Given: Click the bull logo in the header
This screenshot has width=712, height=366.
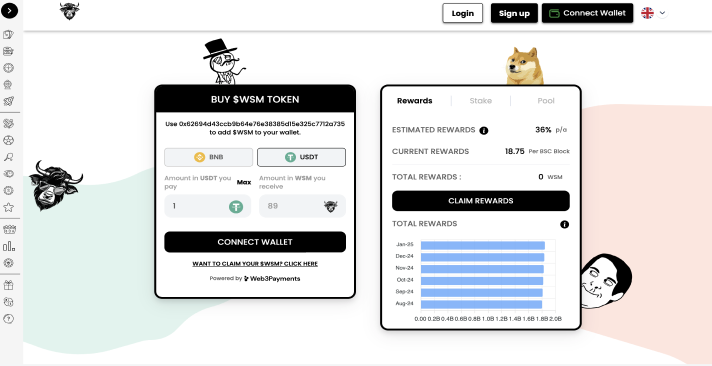Looking at the screenshot, I should coord(69,11).
